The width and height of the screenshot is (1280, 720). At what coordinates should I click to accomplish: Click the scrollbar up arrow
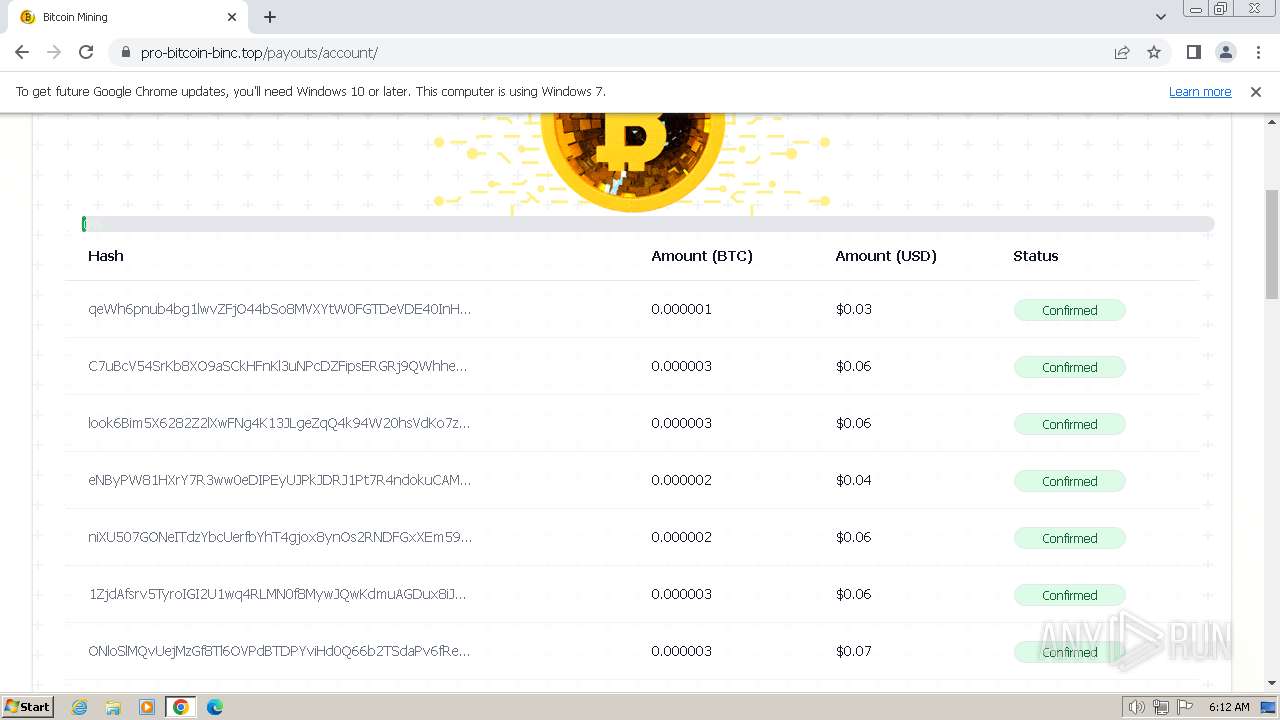(x=1271, y=122)
